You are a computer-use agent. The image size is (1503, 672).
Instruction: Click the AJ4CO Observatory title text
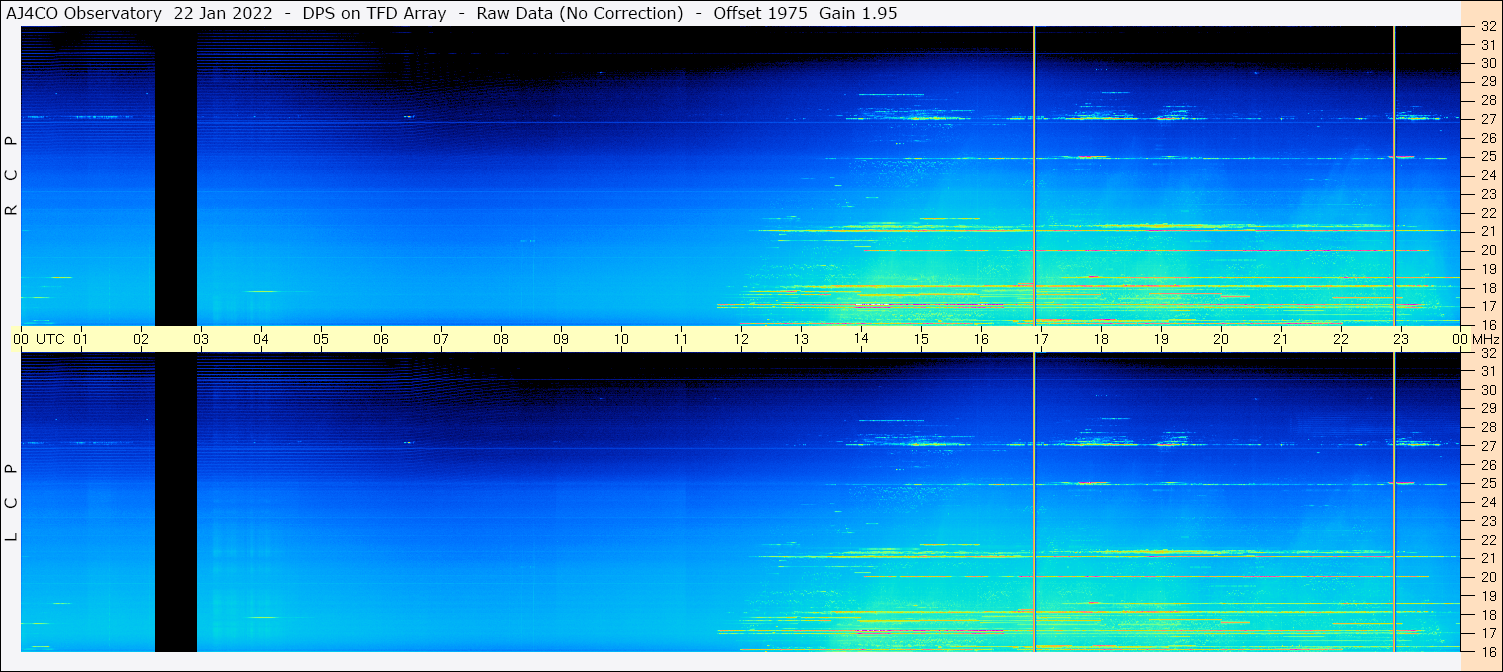click(x=83, y=13)
